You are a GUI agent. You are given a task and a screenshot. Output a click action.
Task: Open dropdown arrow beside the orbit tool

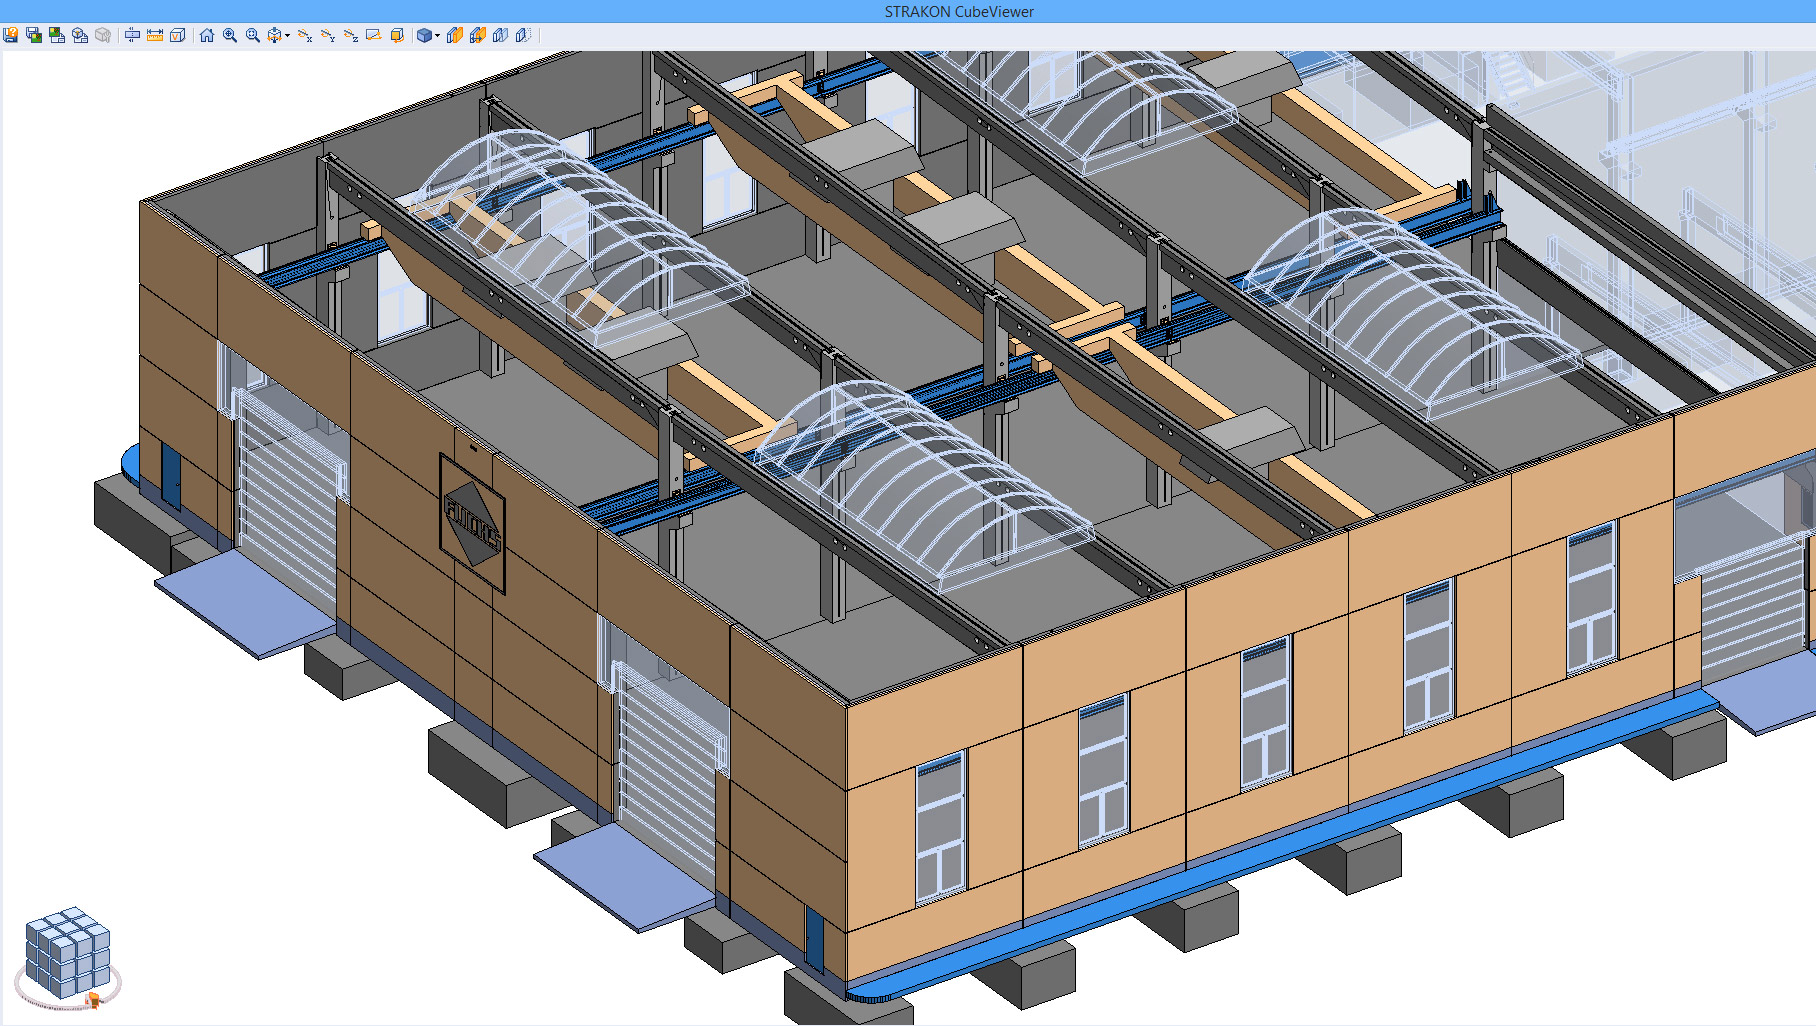[x=288, y=36]
